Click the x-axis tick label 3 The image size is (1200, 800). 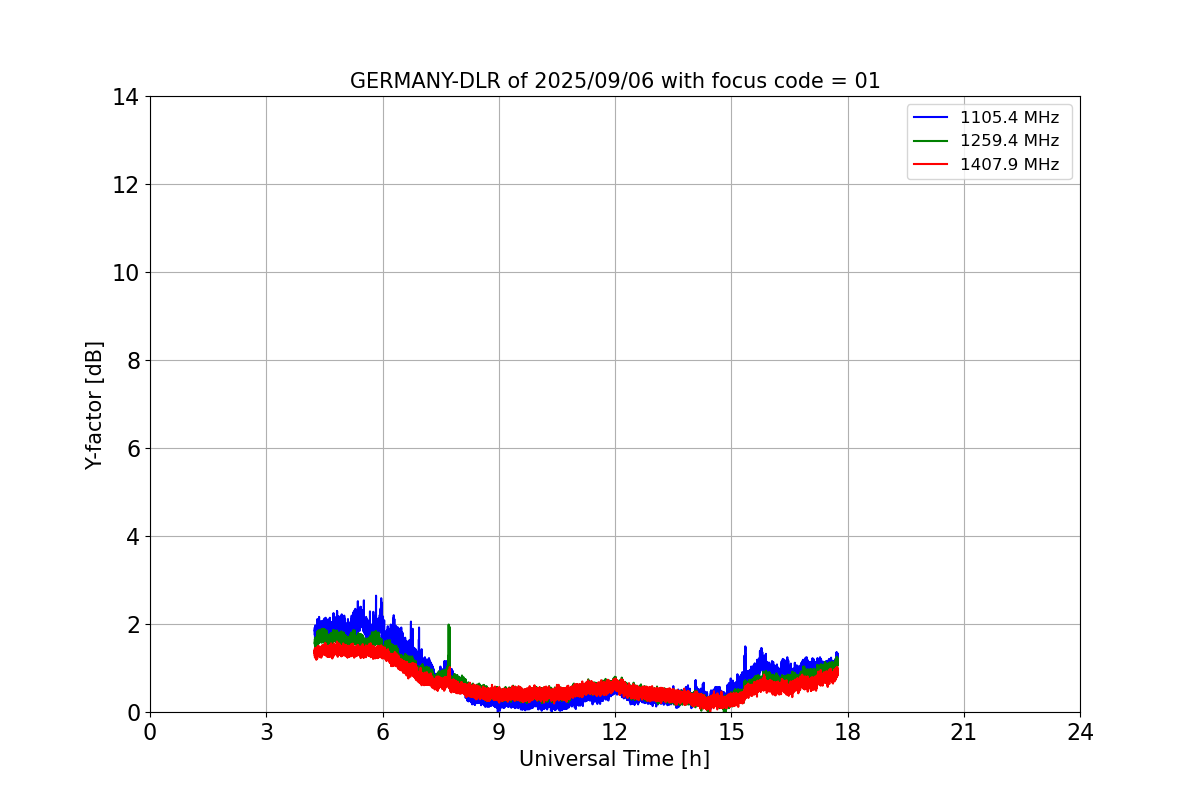click(x=266, y=732)
